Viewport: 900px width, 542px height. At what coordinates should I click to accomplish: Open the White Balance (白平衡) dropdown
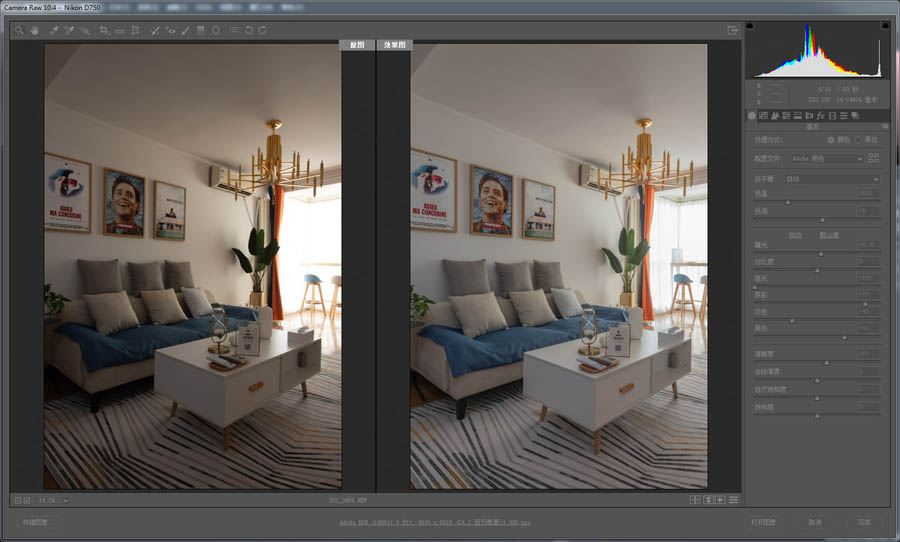click(x=832, y=179)
